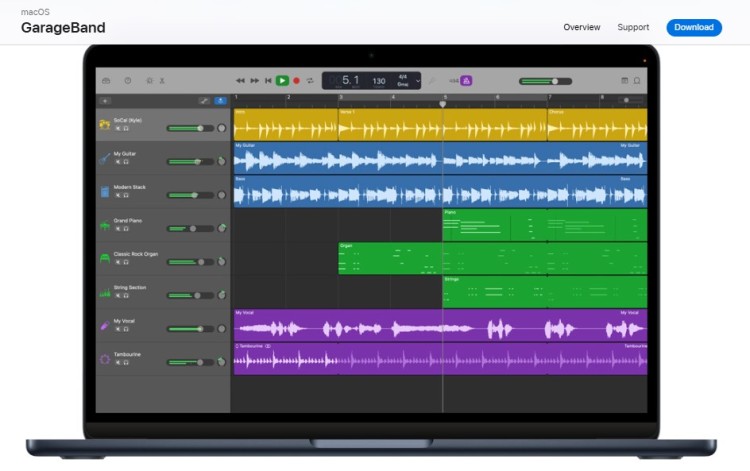The width and height of the screenshot is (750, 471).
Task: Open Smart Controls dial icon
Action: pyautogui.click(x=150, y=81)
